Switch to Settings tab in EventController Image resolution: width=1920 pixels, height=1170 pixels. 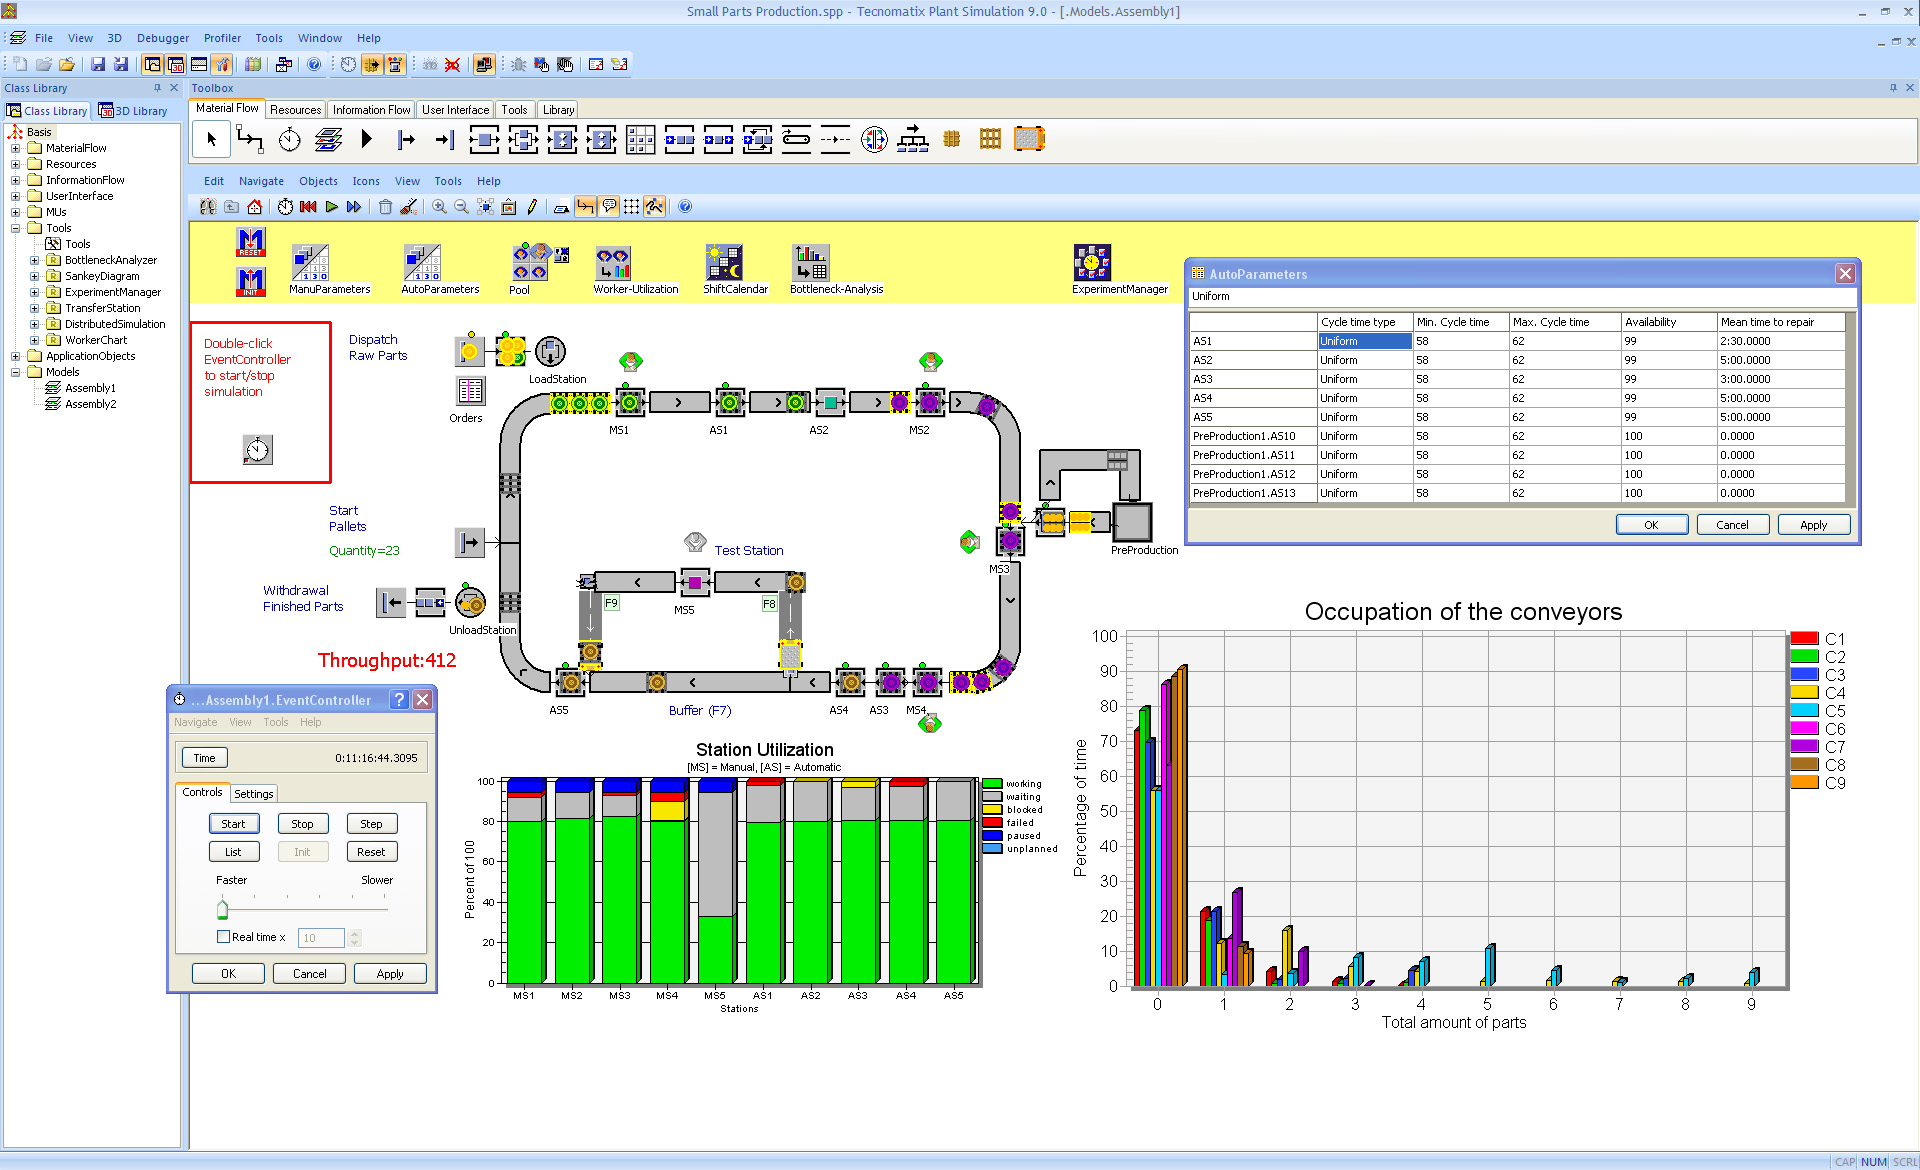[x=253, y=793]
